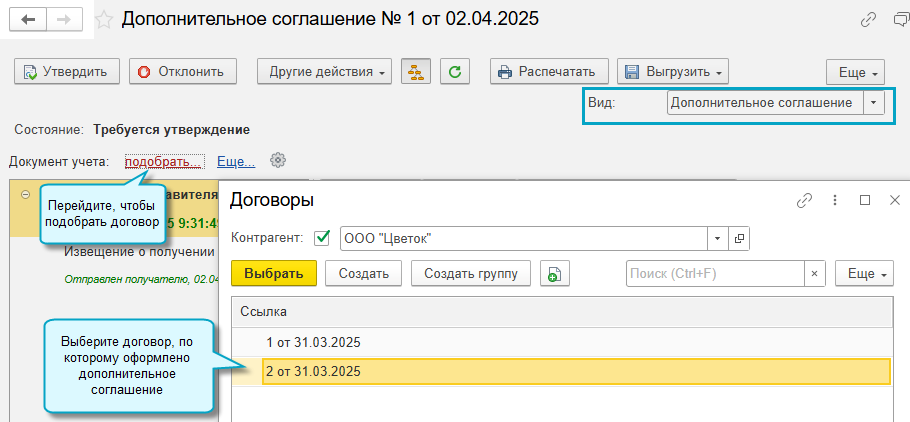Screen dimensions: 910x422
Task: Click the copy-create icon in Договоры toolbar
Action: tap(555, 273)
